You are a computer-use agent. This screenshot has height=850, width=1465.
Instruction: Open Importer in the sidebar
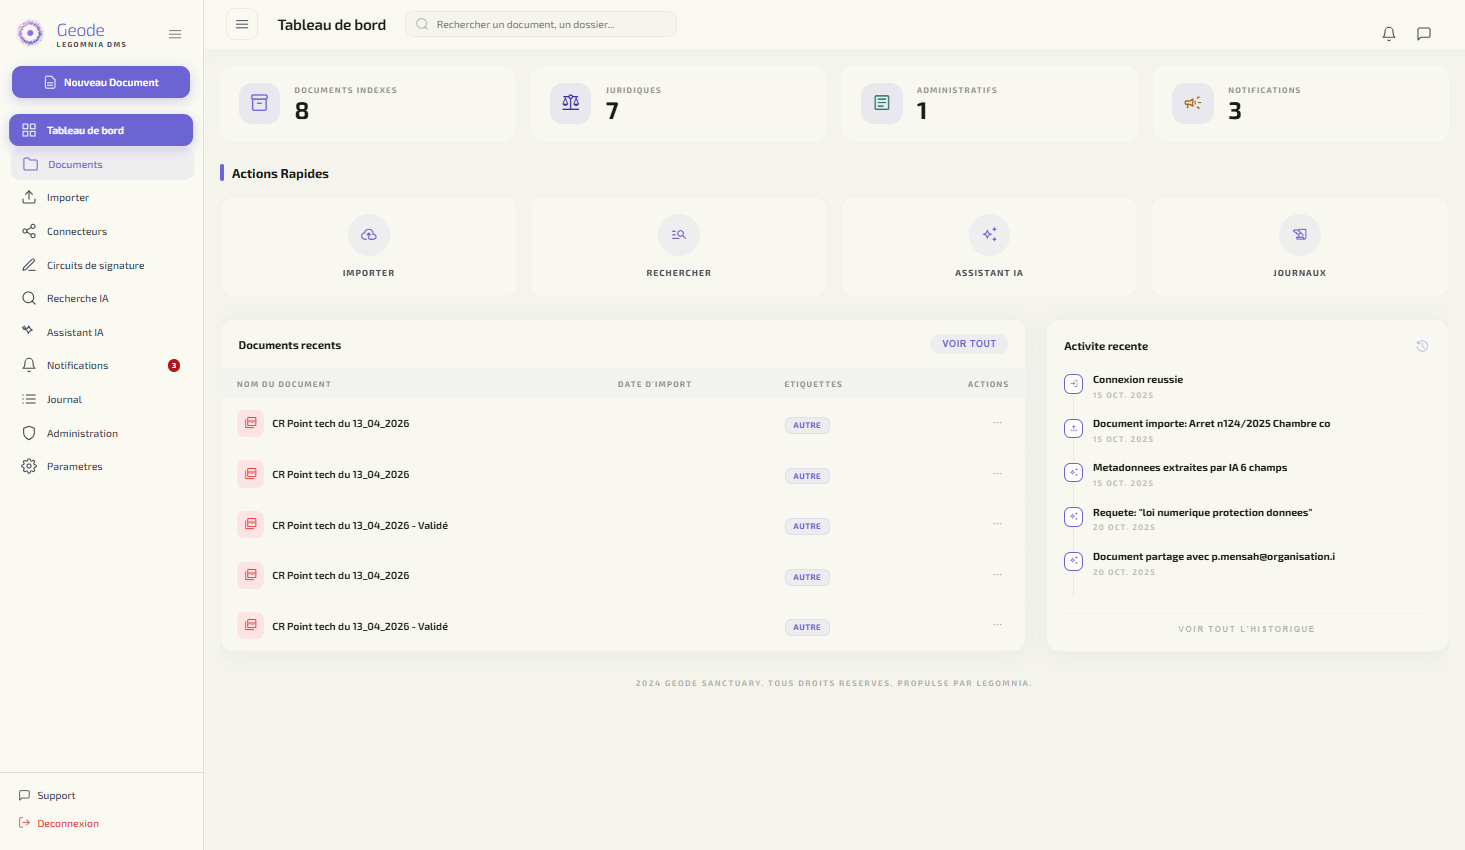click(x=101, y=198)
